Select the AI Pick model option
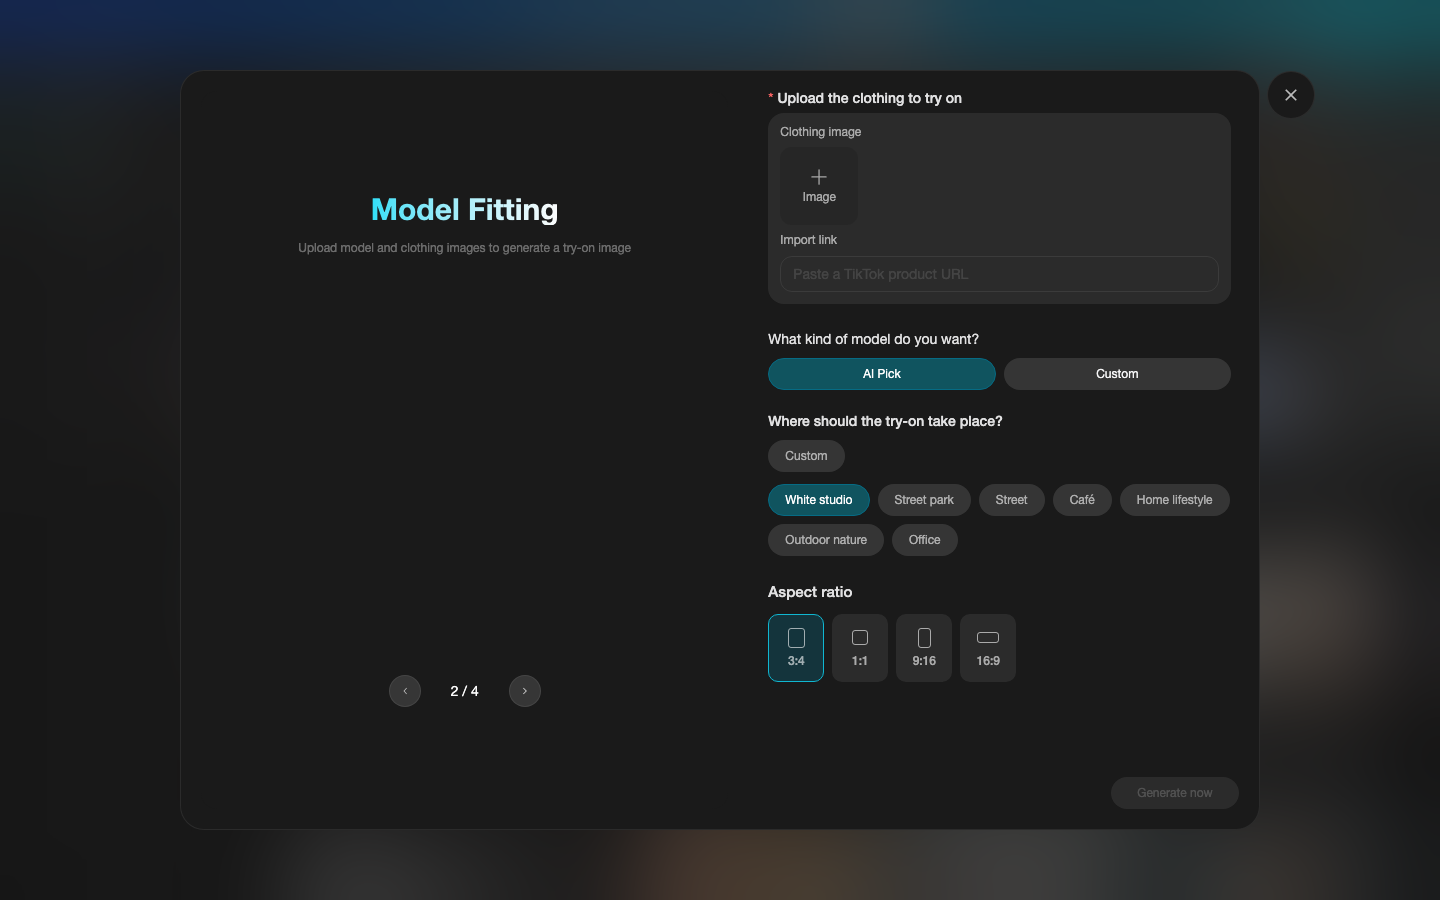 point(882,374)
